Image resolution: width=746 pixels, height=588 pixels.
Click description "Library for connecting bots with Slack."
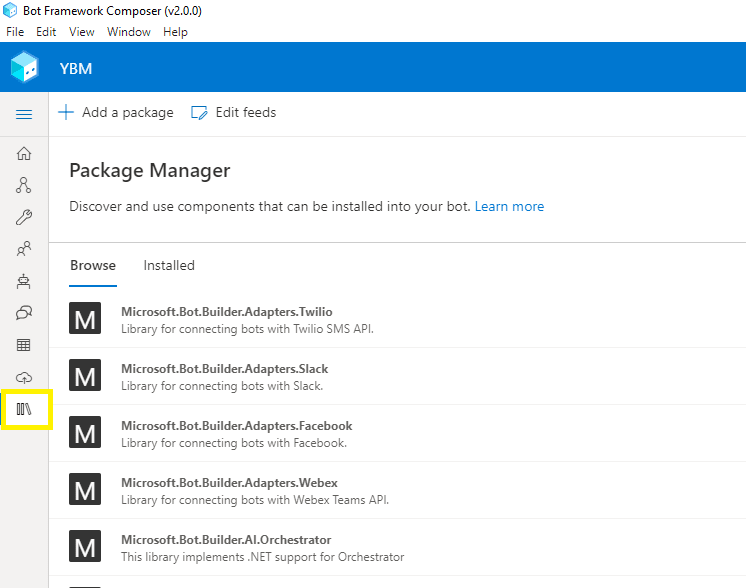click(222, 386)
